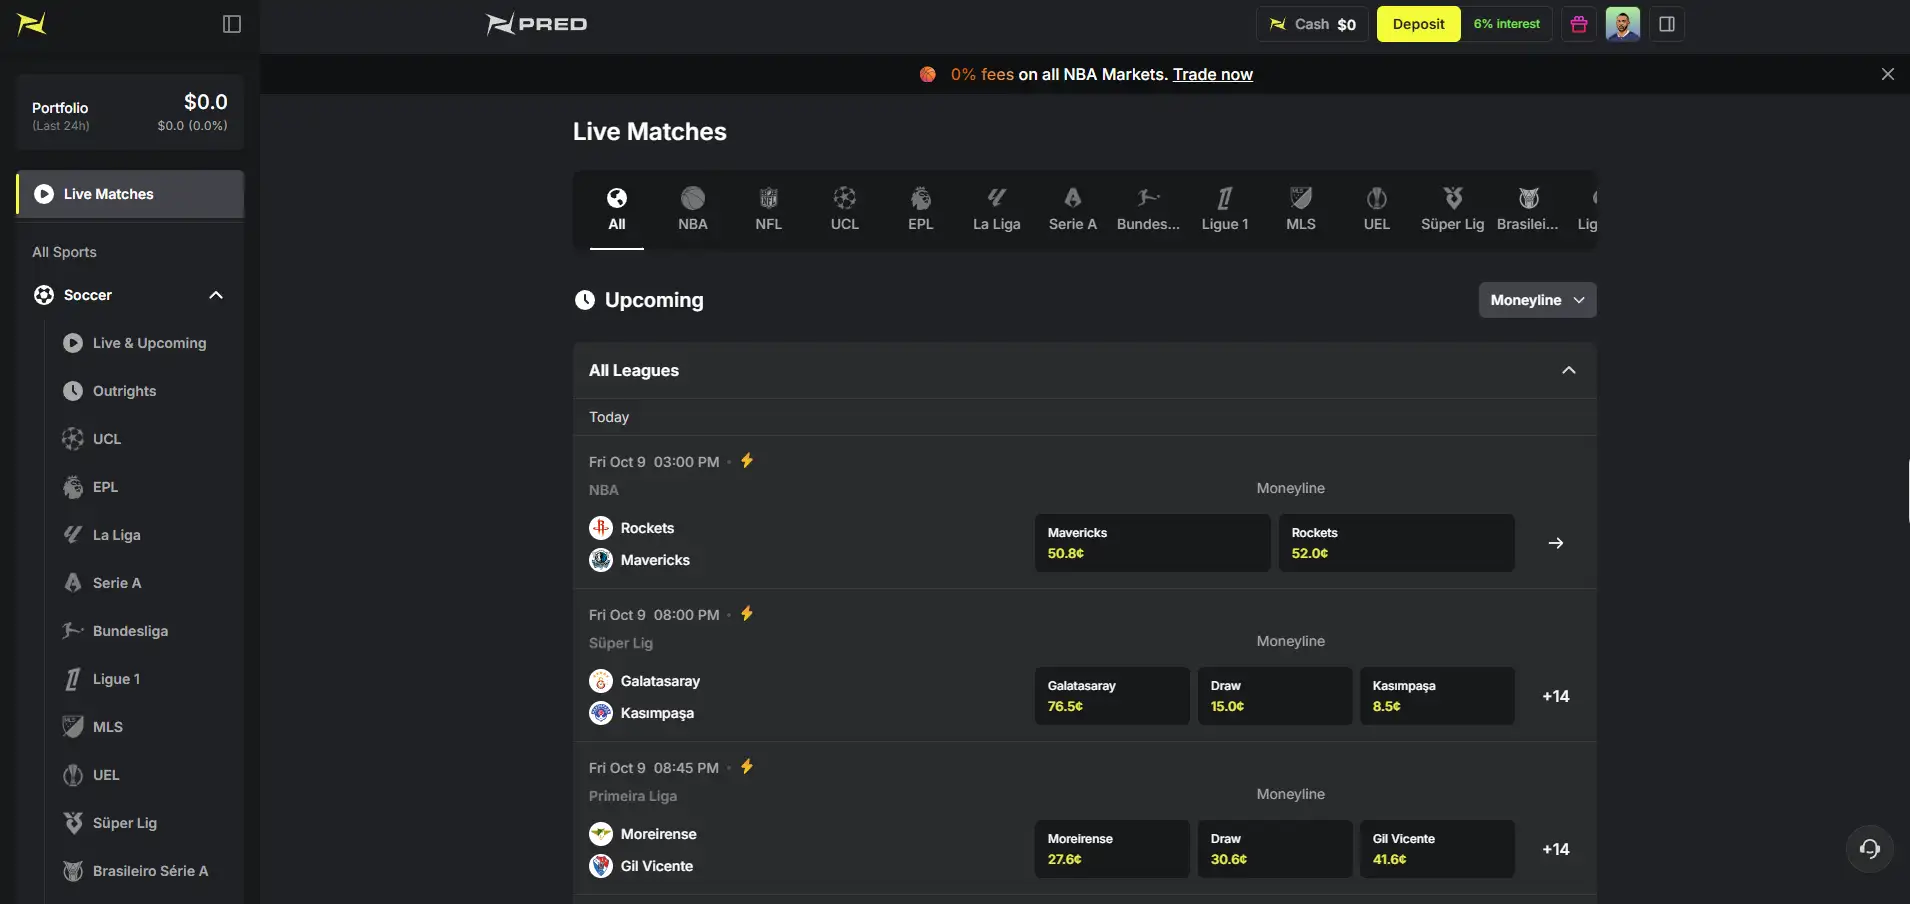Image resolution: width=1910 pixels, height=904 pixels.
Task: Dismiss the NBA fees banner
Action: pyautogui.click(x=1888, y=74)
